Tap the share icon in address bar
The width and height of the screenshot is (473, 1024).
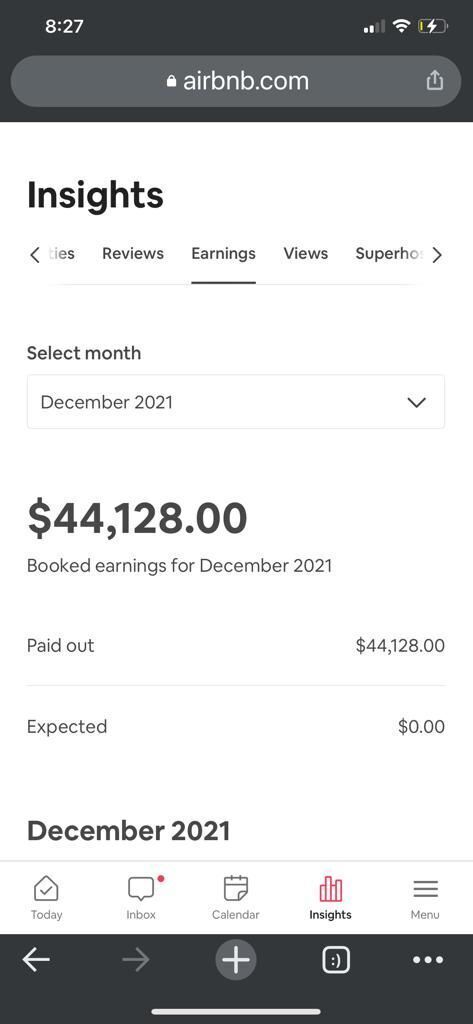tap(434, 80)
